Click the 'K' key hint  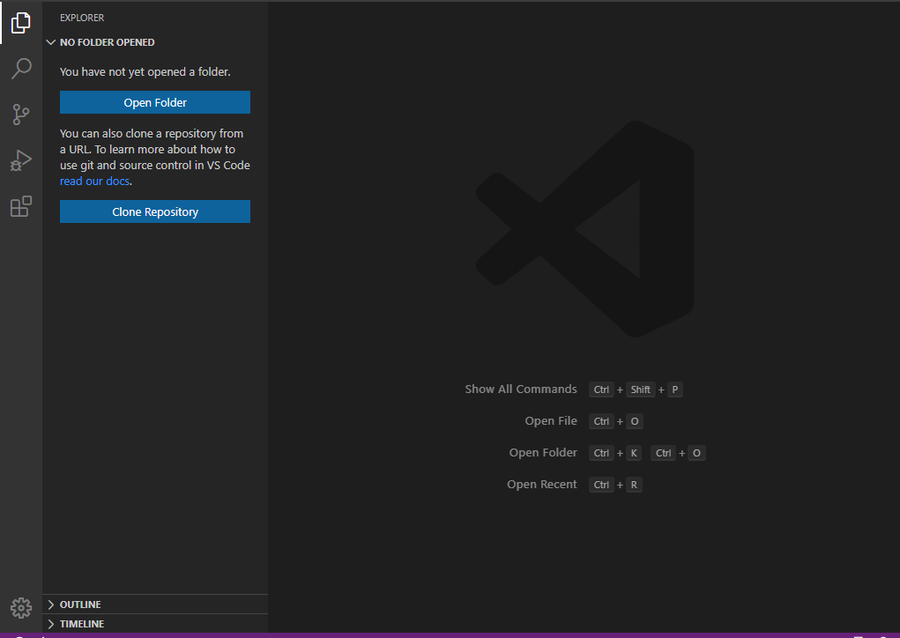point(634,453)
